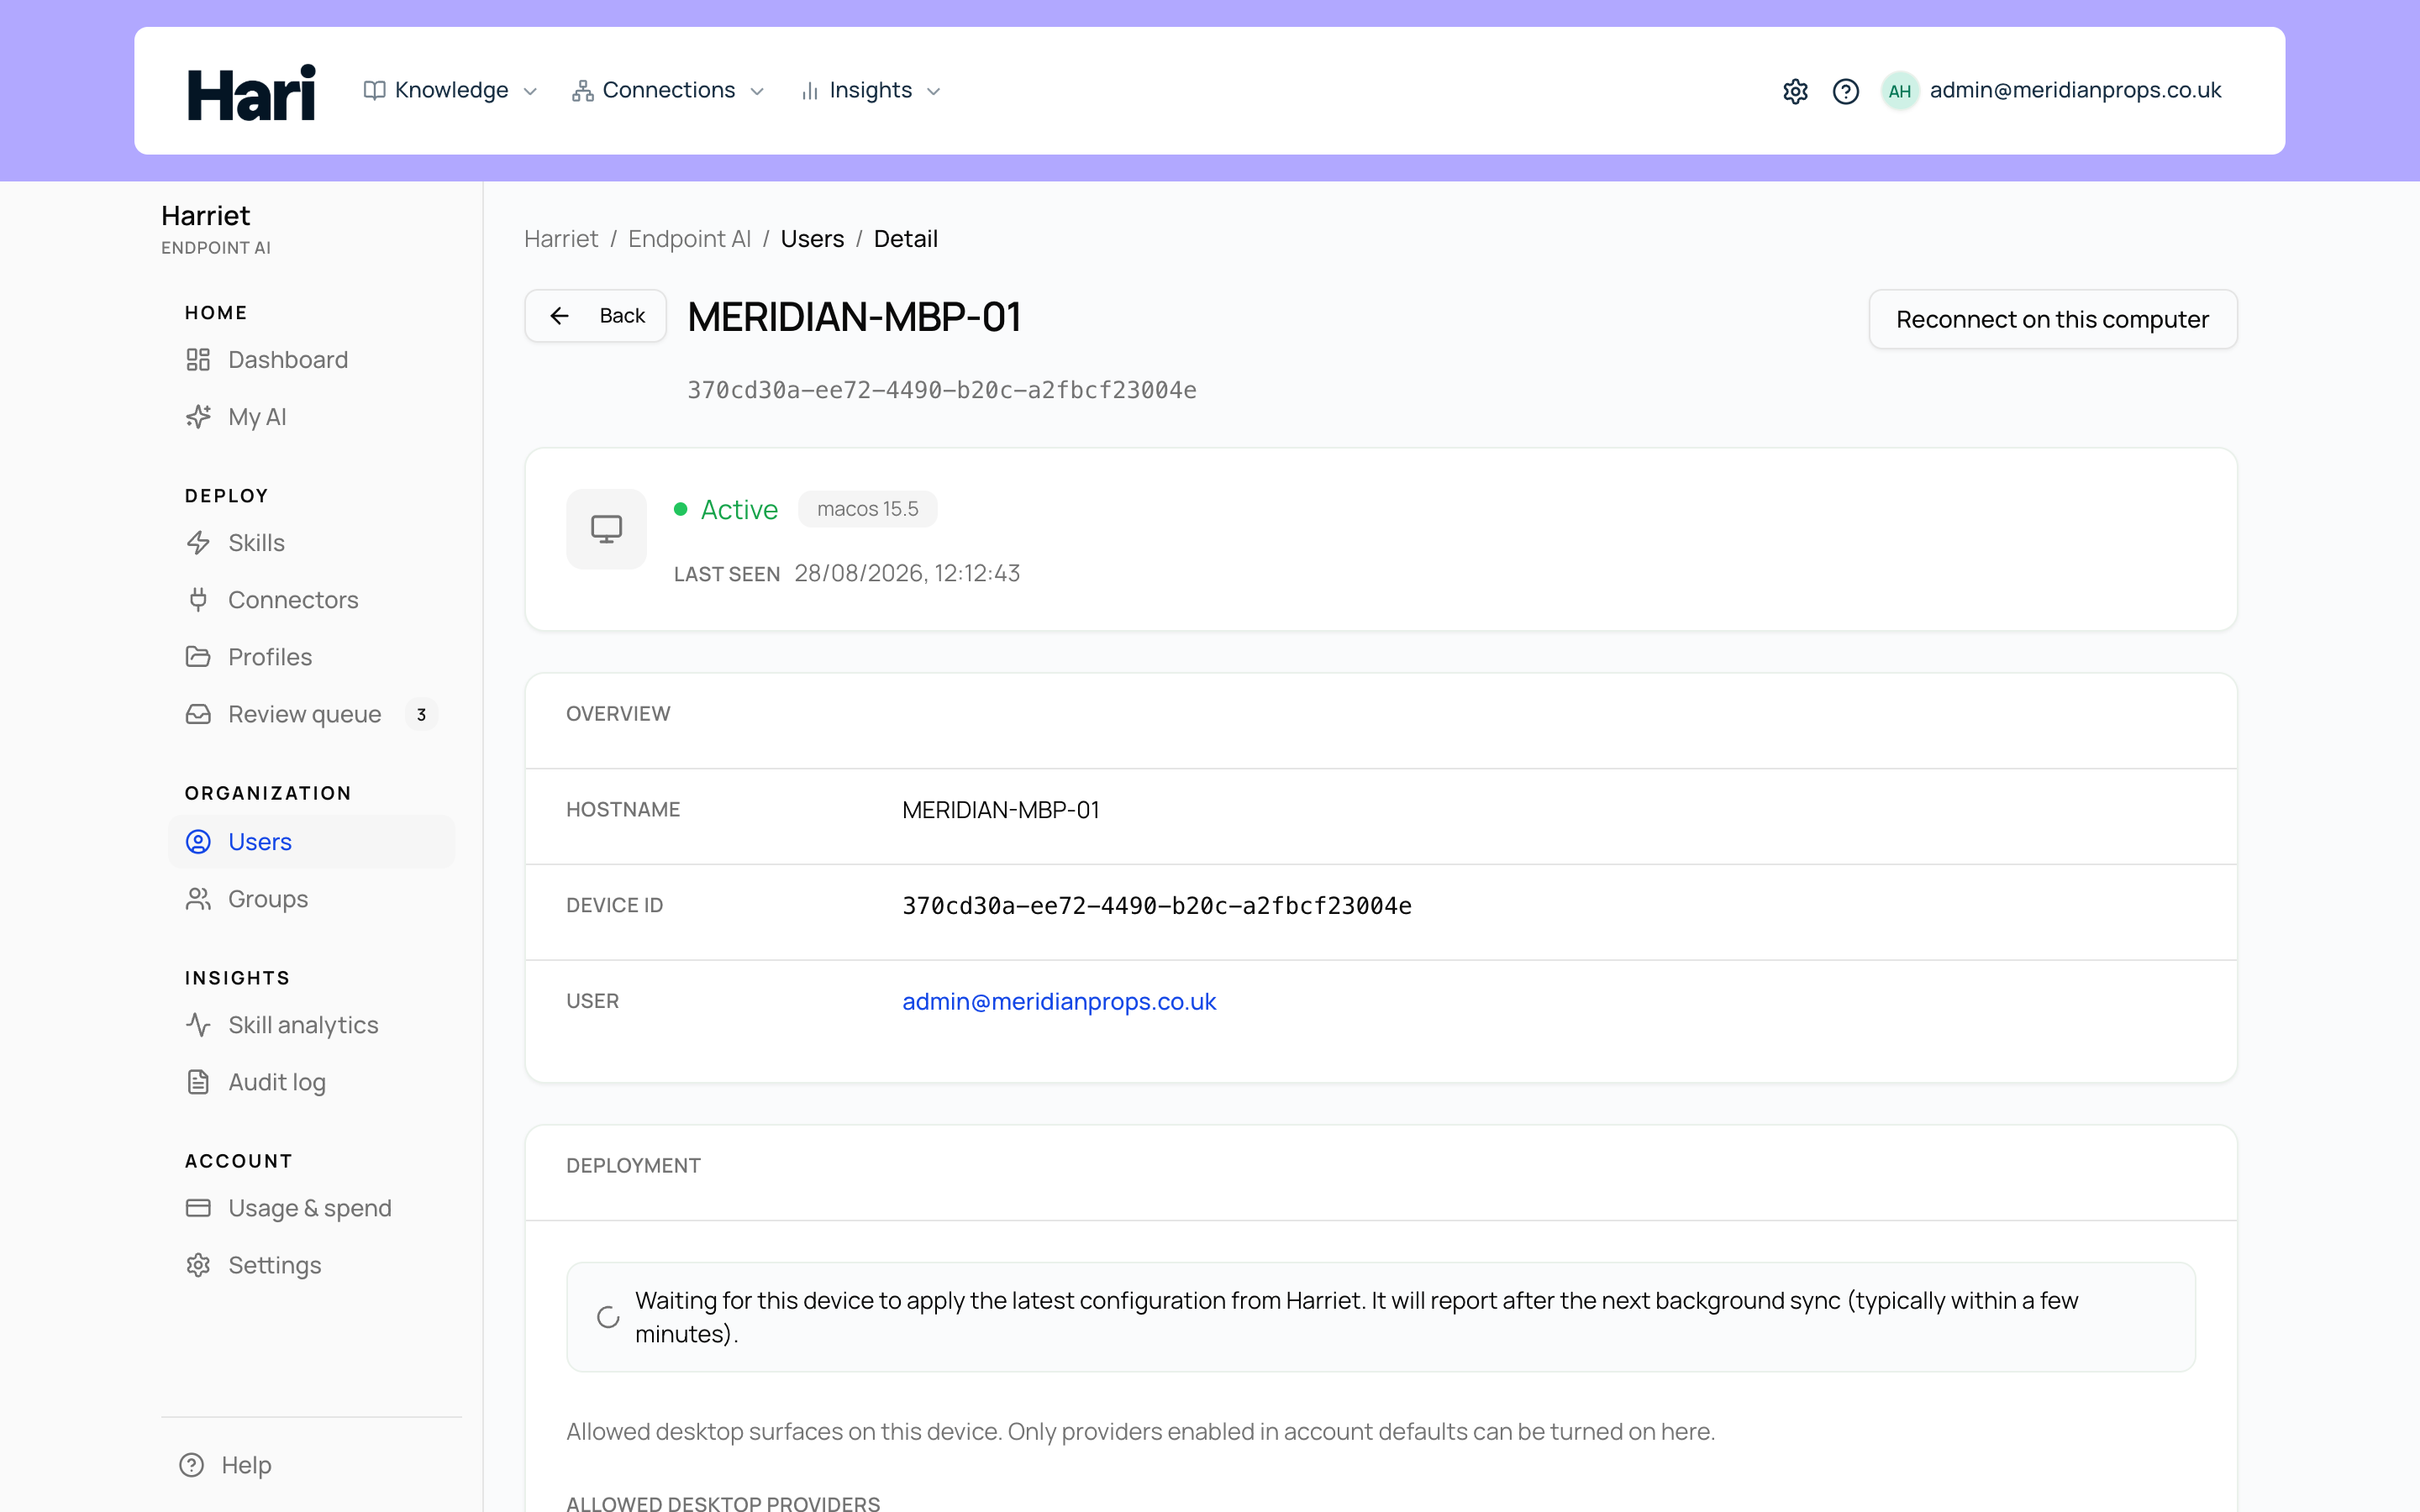This screenshot has width=2420, height=1512.
Task: Click hostname value MERIDIAN-MBP-01 in Overview
Action: click(x=1000, y=810)
